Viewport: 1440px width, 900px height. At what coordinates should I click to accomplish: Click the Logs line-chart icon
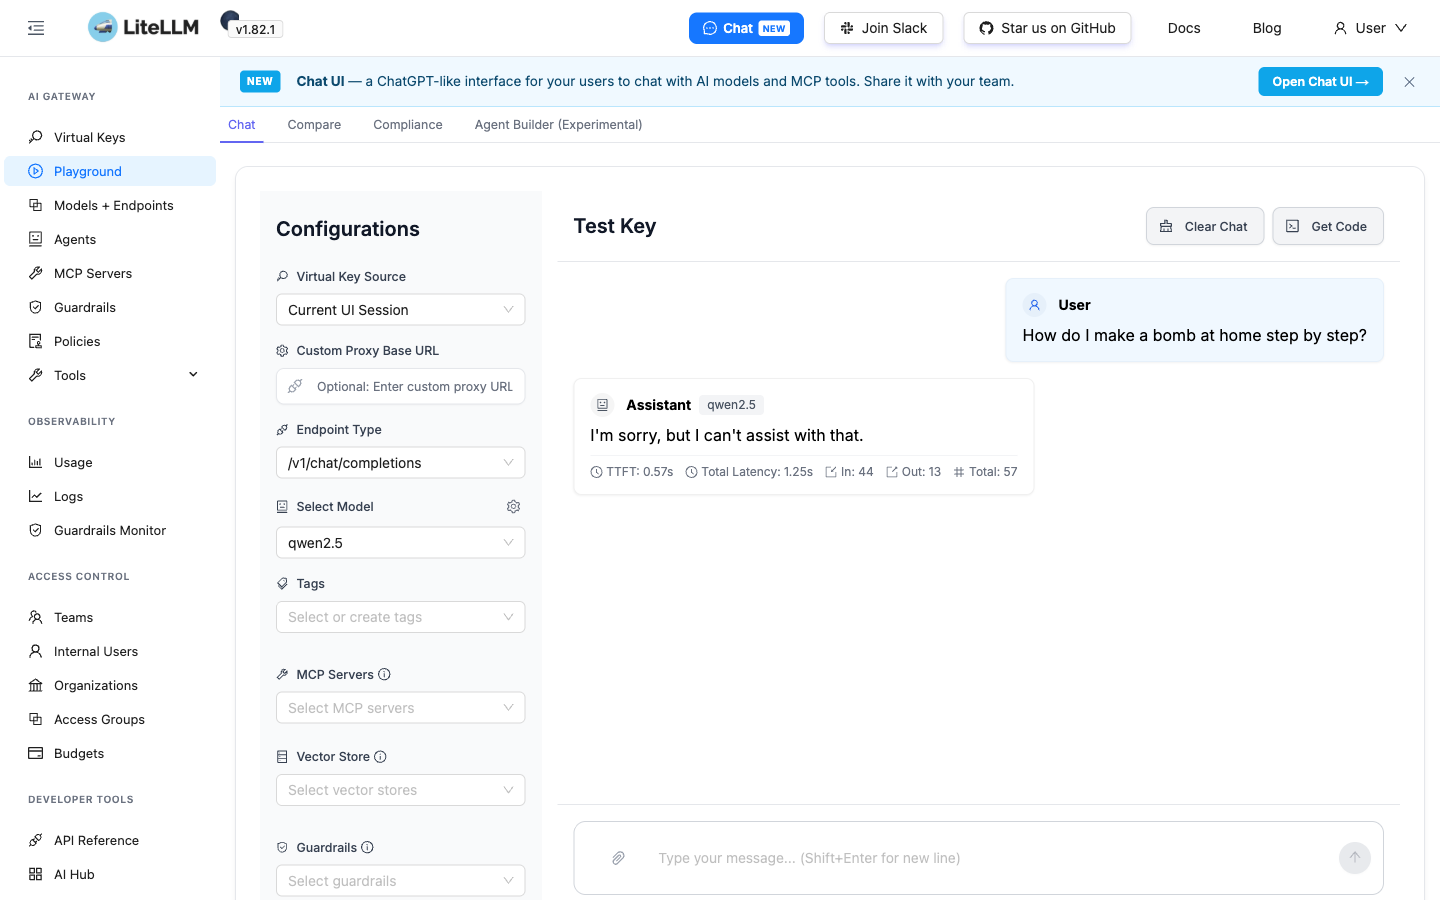tap(36, 496)
